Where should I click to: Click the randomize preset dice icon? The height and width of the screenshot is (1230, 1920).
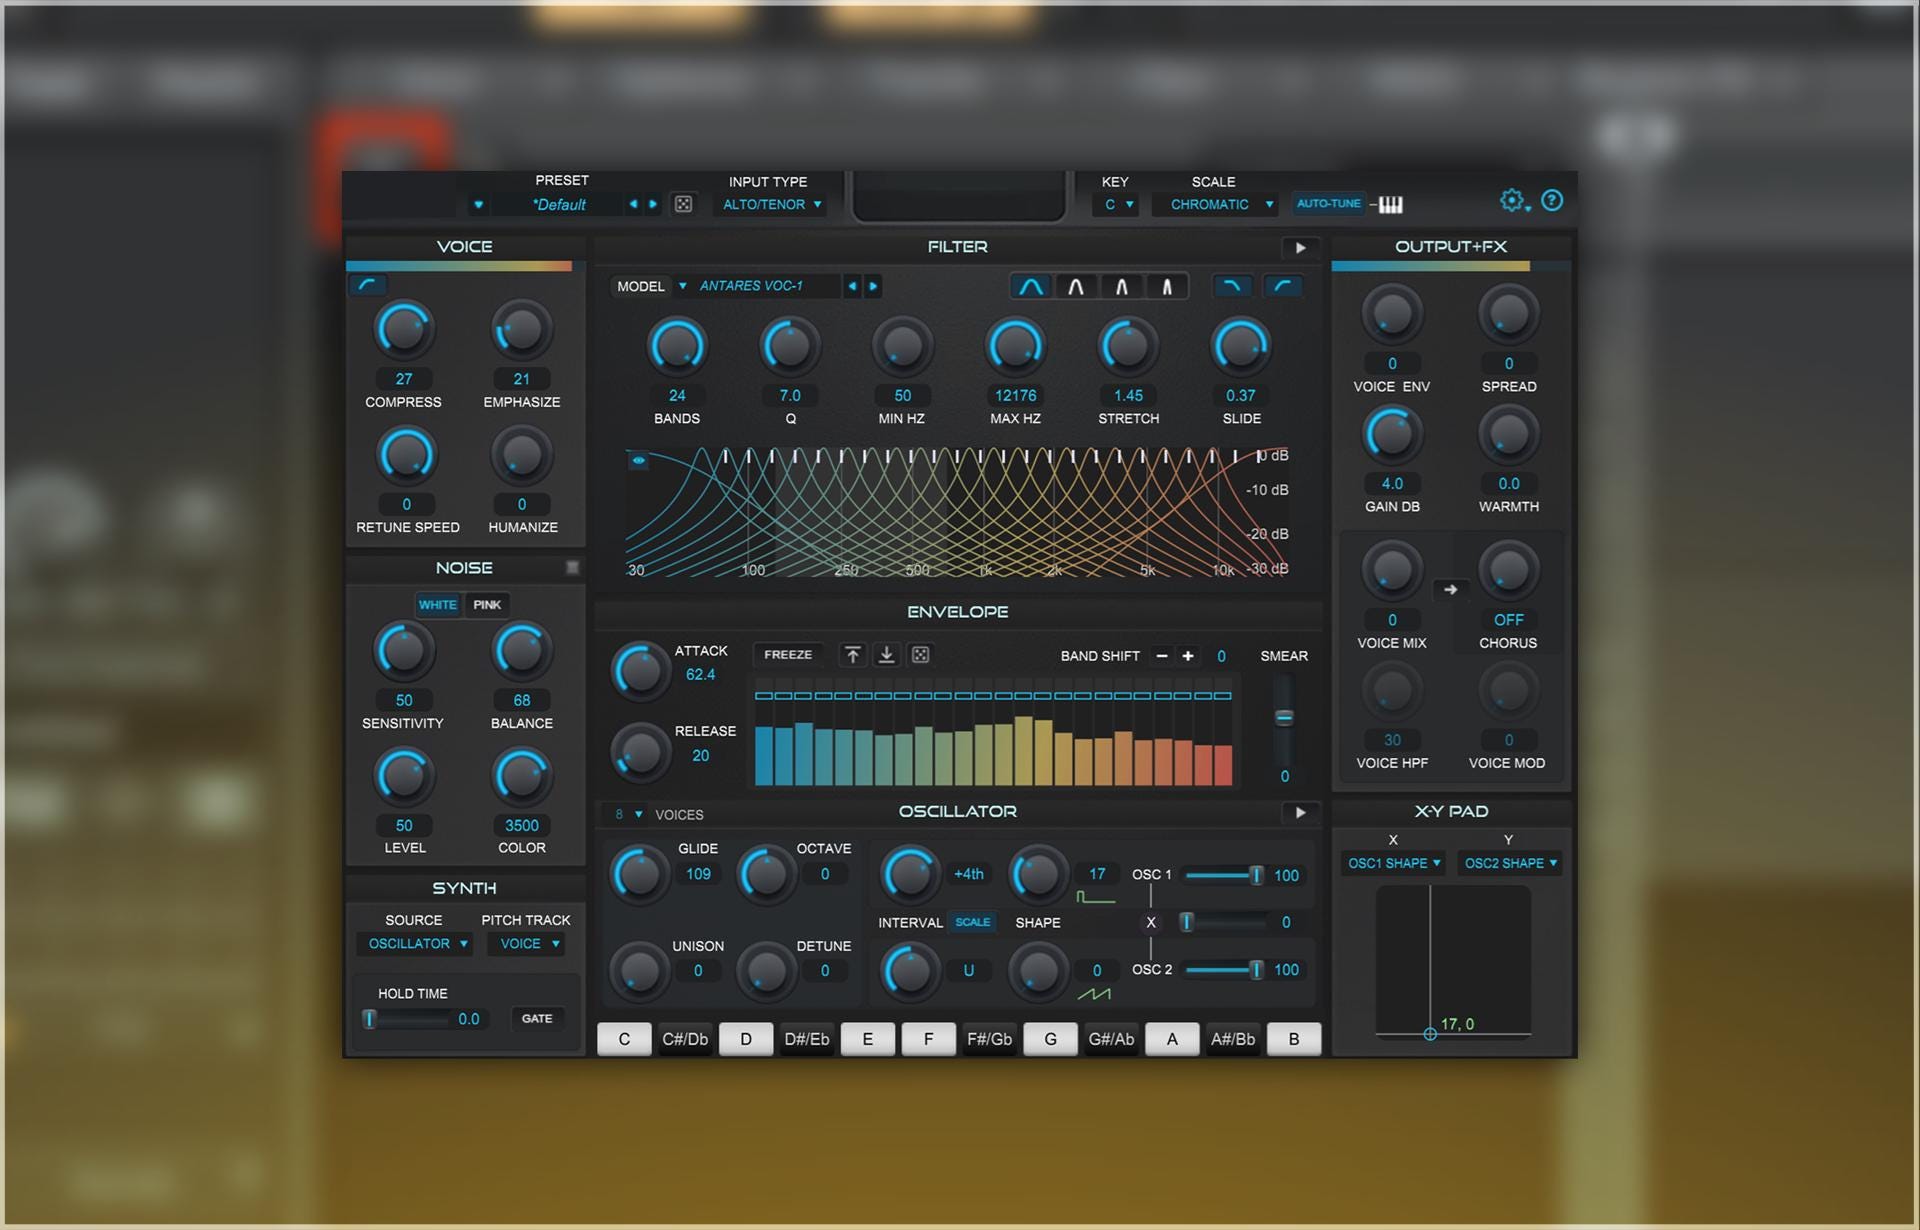pyautogui.click(x=683, y=204)
